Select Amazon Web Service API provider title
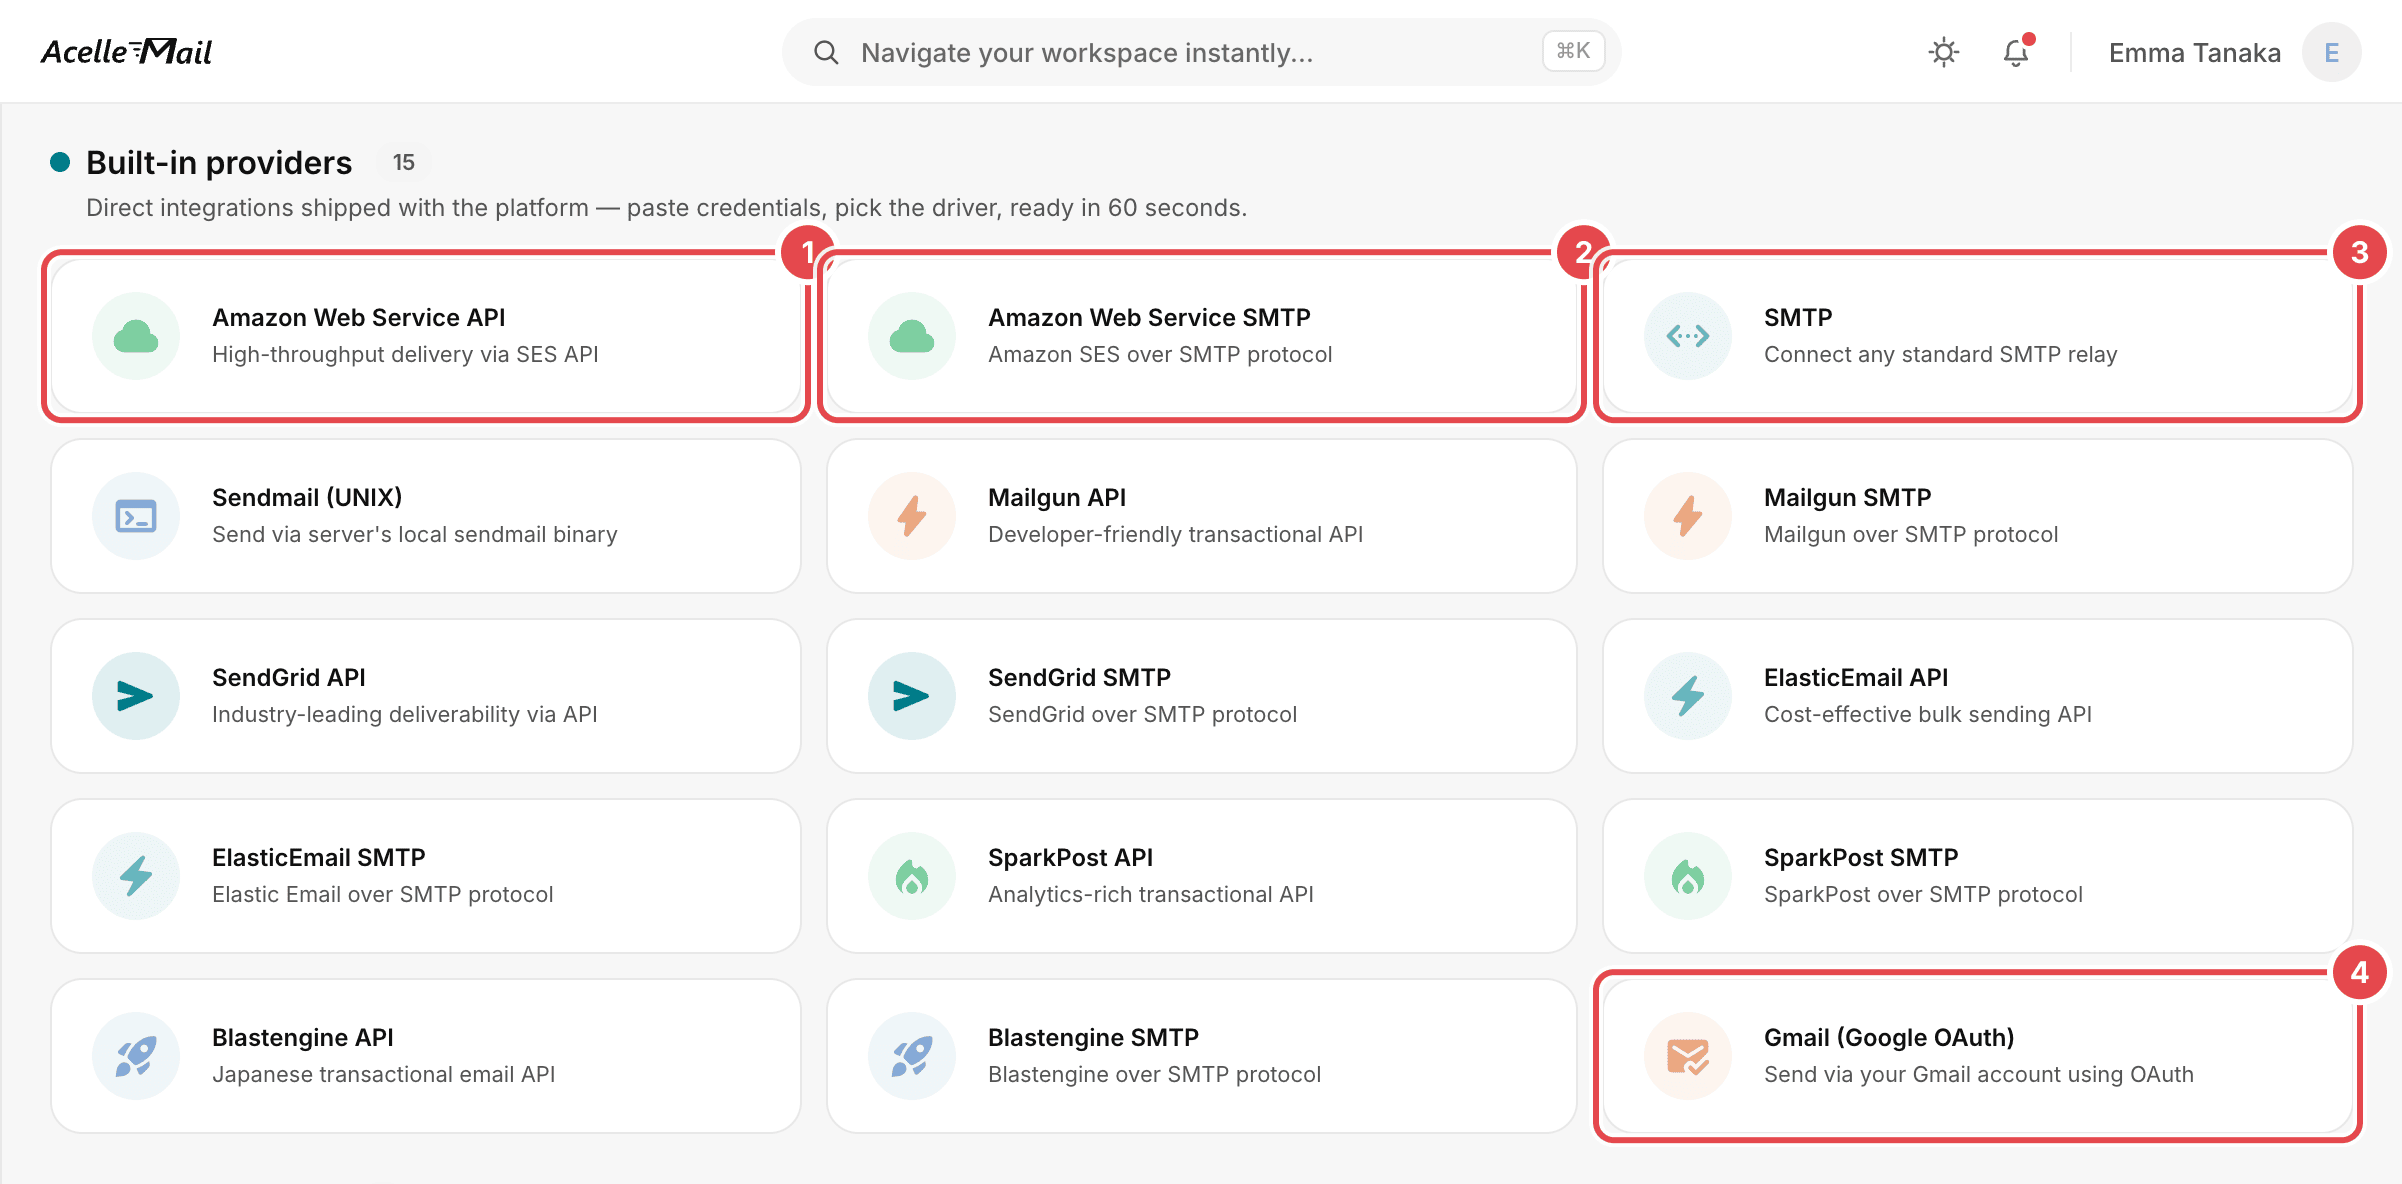The width and height of the screenshot is (2402, 1184). (359, 318)
